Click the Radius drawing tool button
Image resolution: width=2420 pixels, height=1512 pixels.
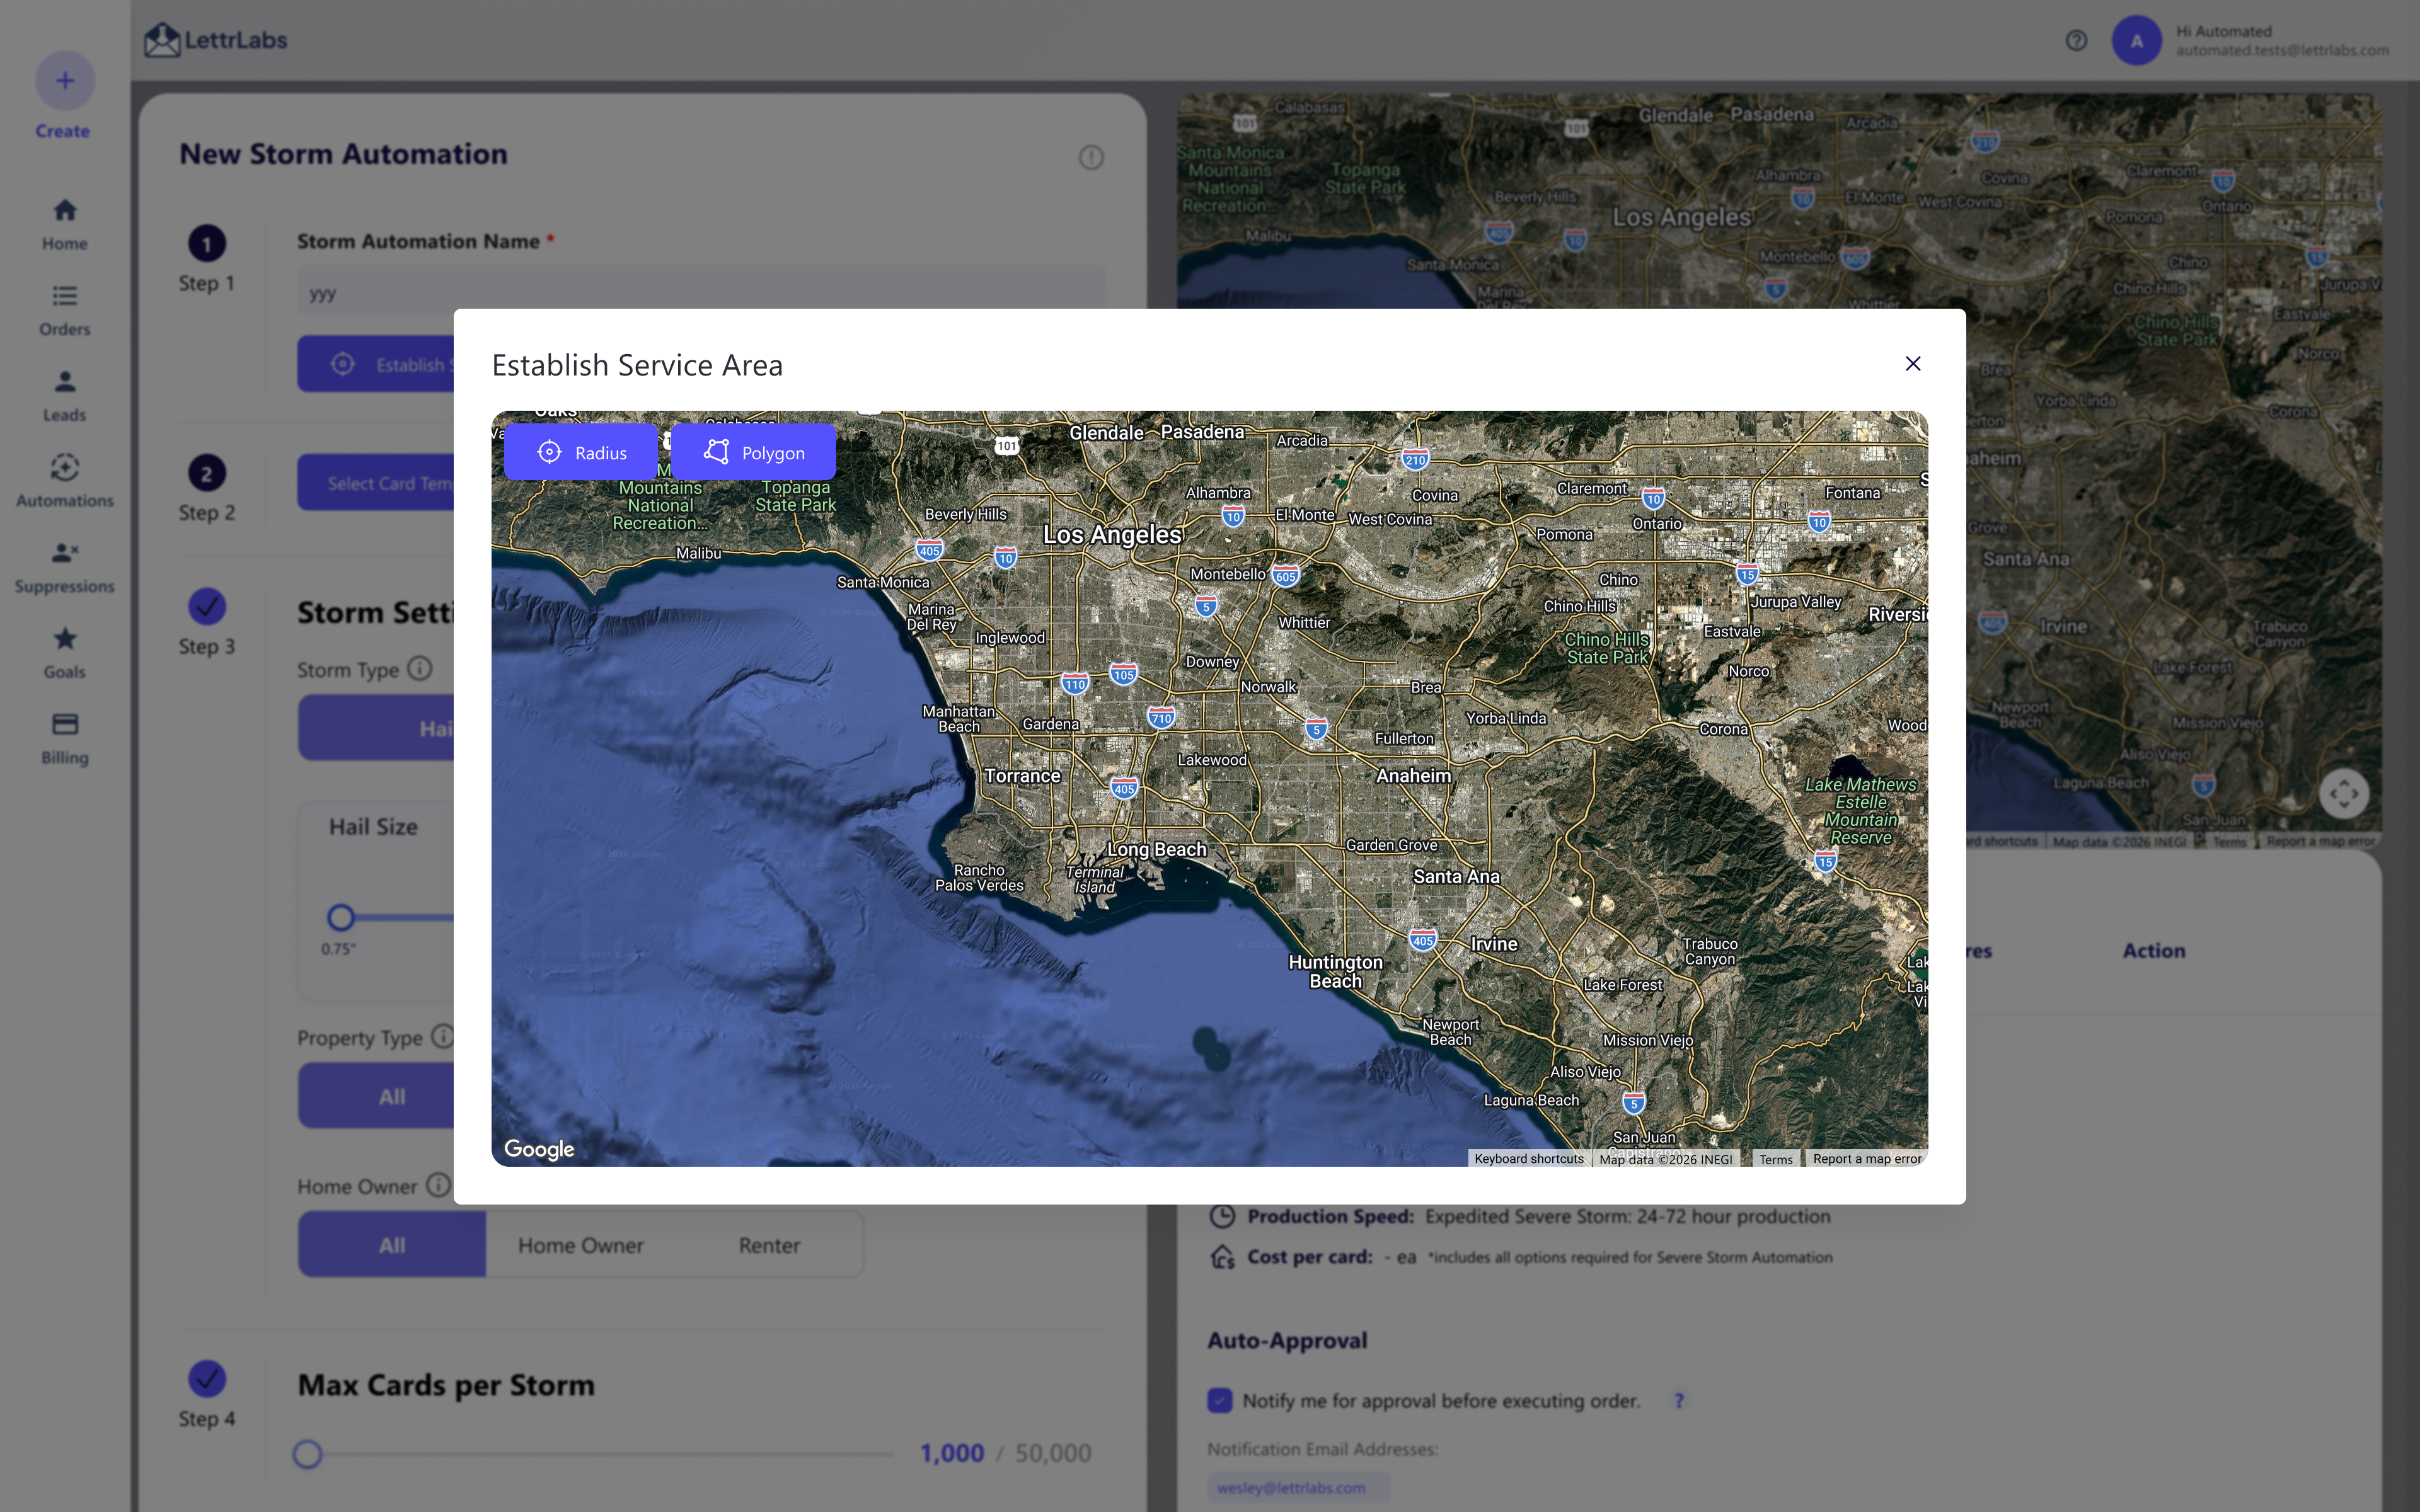coord(581,452)
